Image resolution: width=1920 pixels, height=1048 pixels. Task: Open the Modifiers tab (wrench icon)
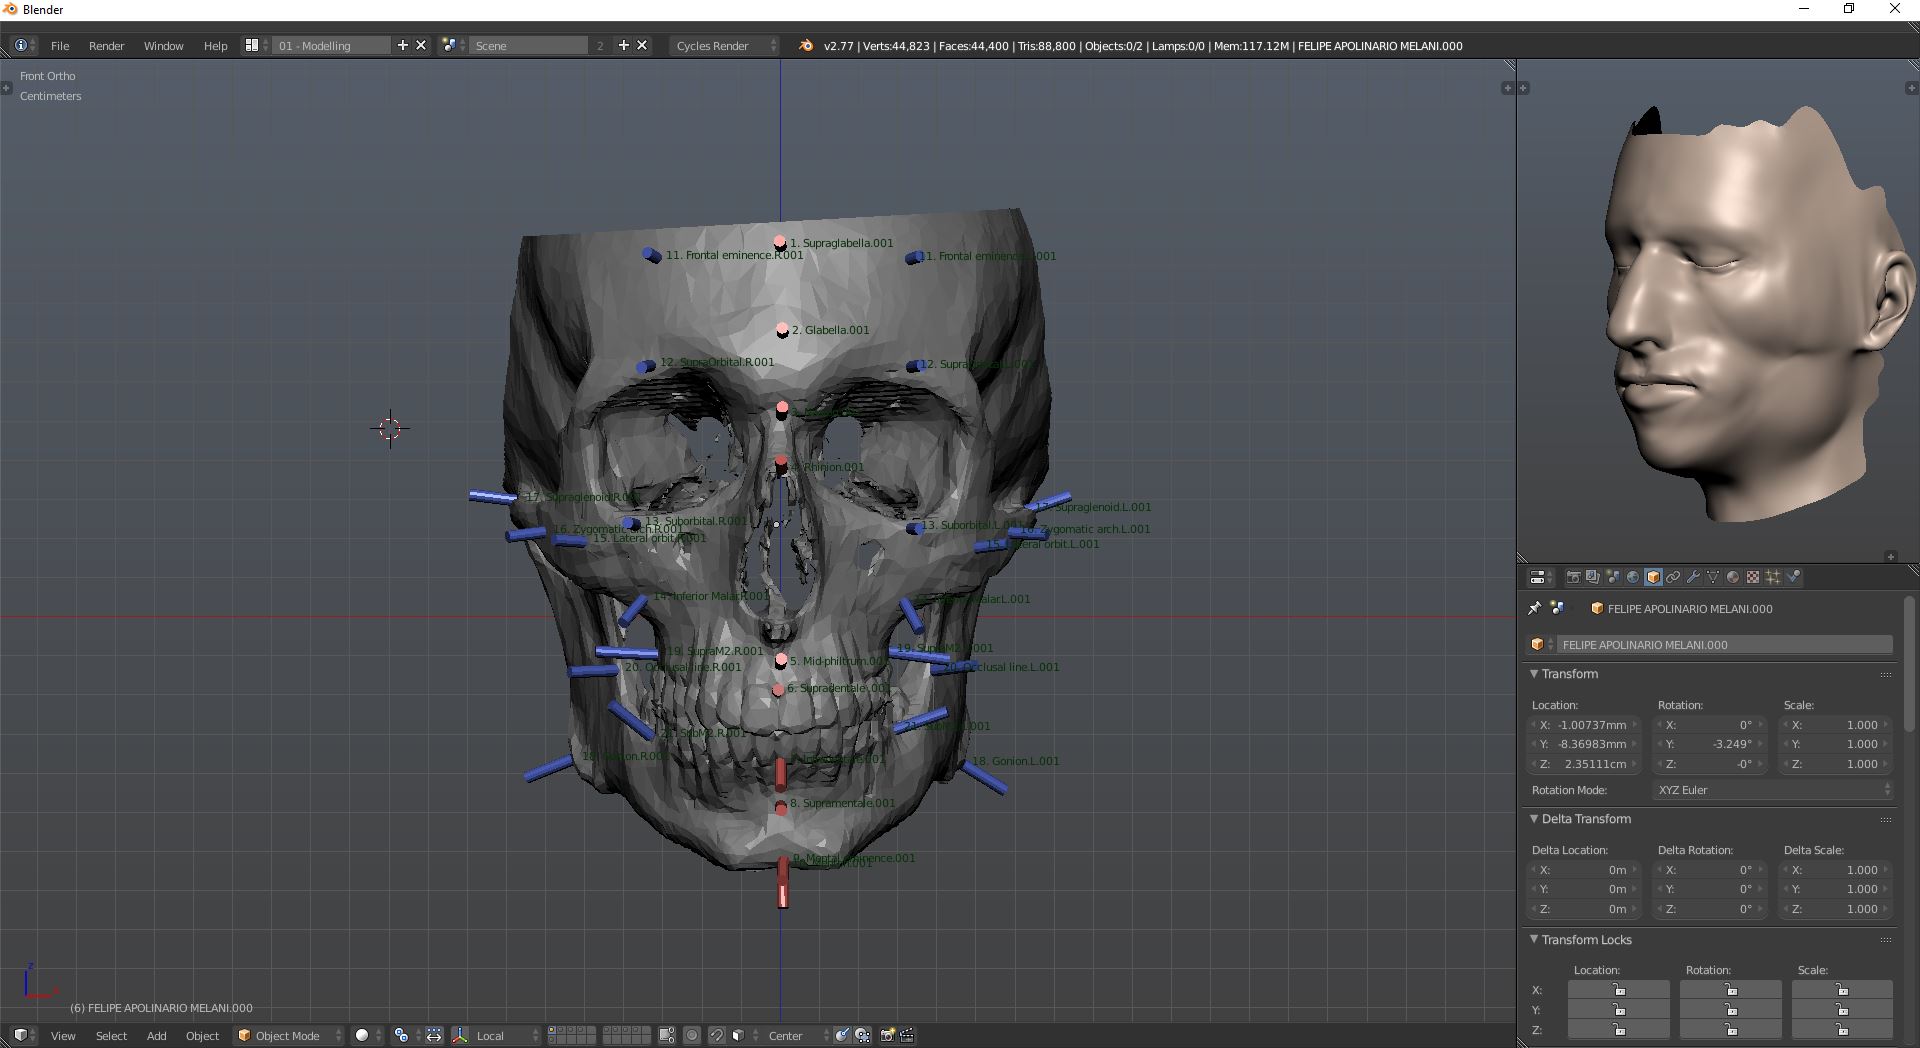coord(1693,577)
